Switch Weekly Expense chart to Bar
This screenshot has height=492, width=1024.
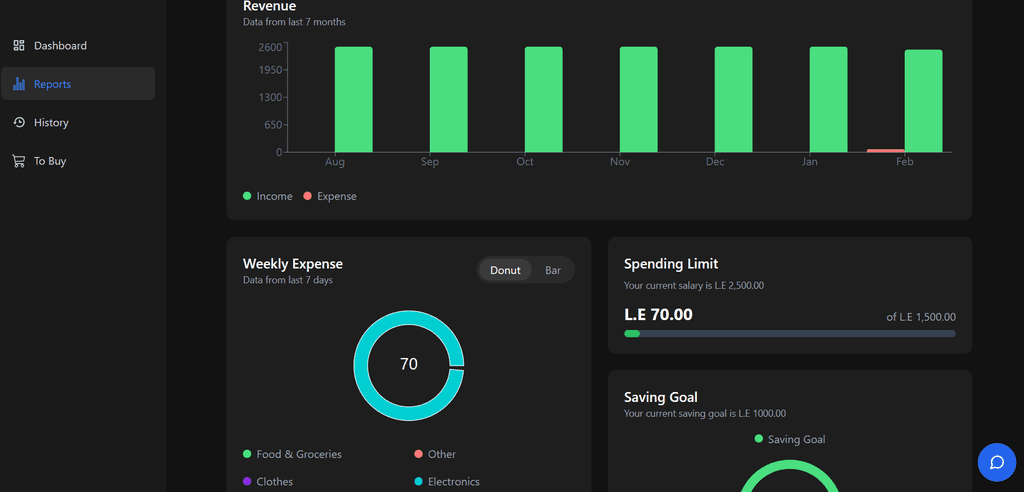click(553, 270)
